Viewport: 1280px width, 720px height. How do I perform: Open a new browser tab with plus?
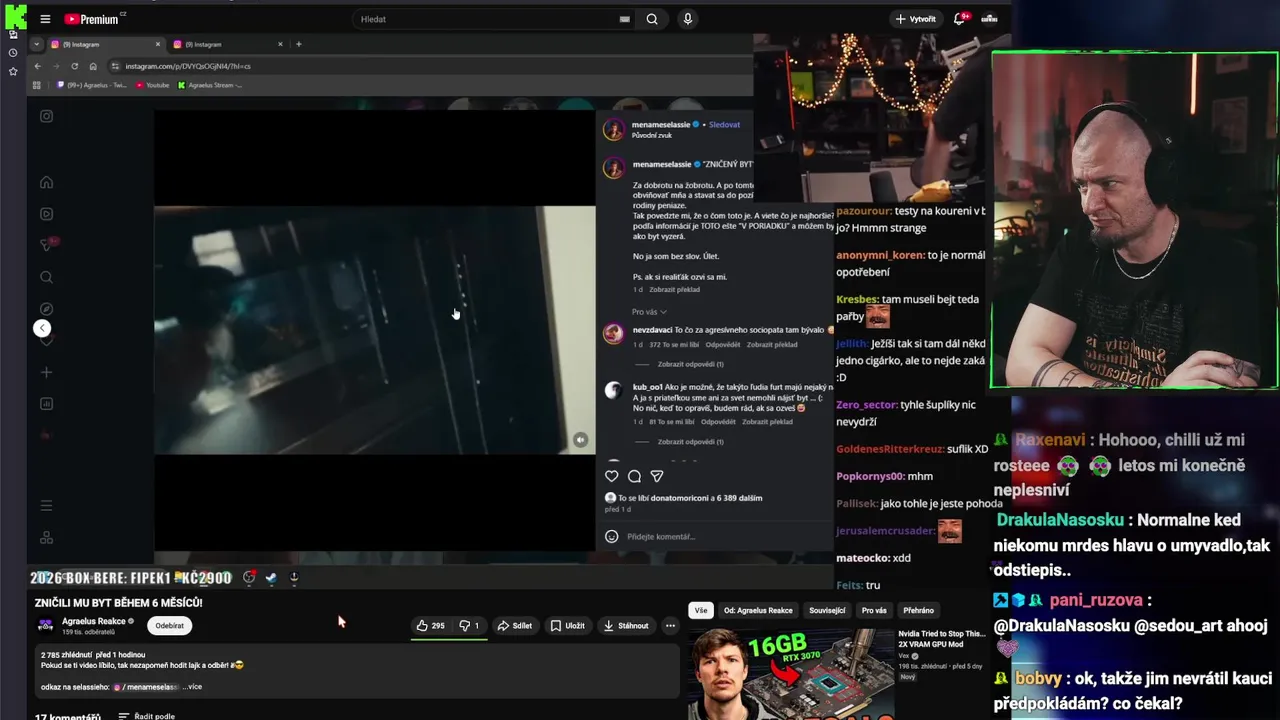click(x=298, y=44)
